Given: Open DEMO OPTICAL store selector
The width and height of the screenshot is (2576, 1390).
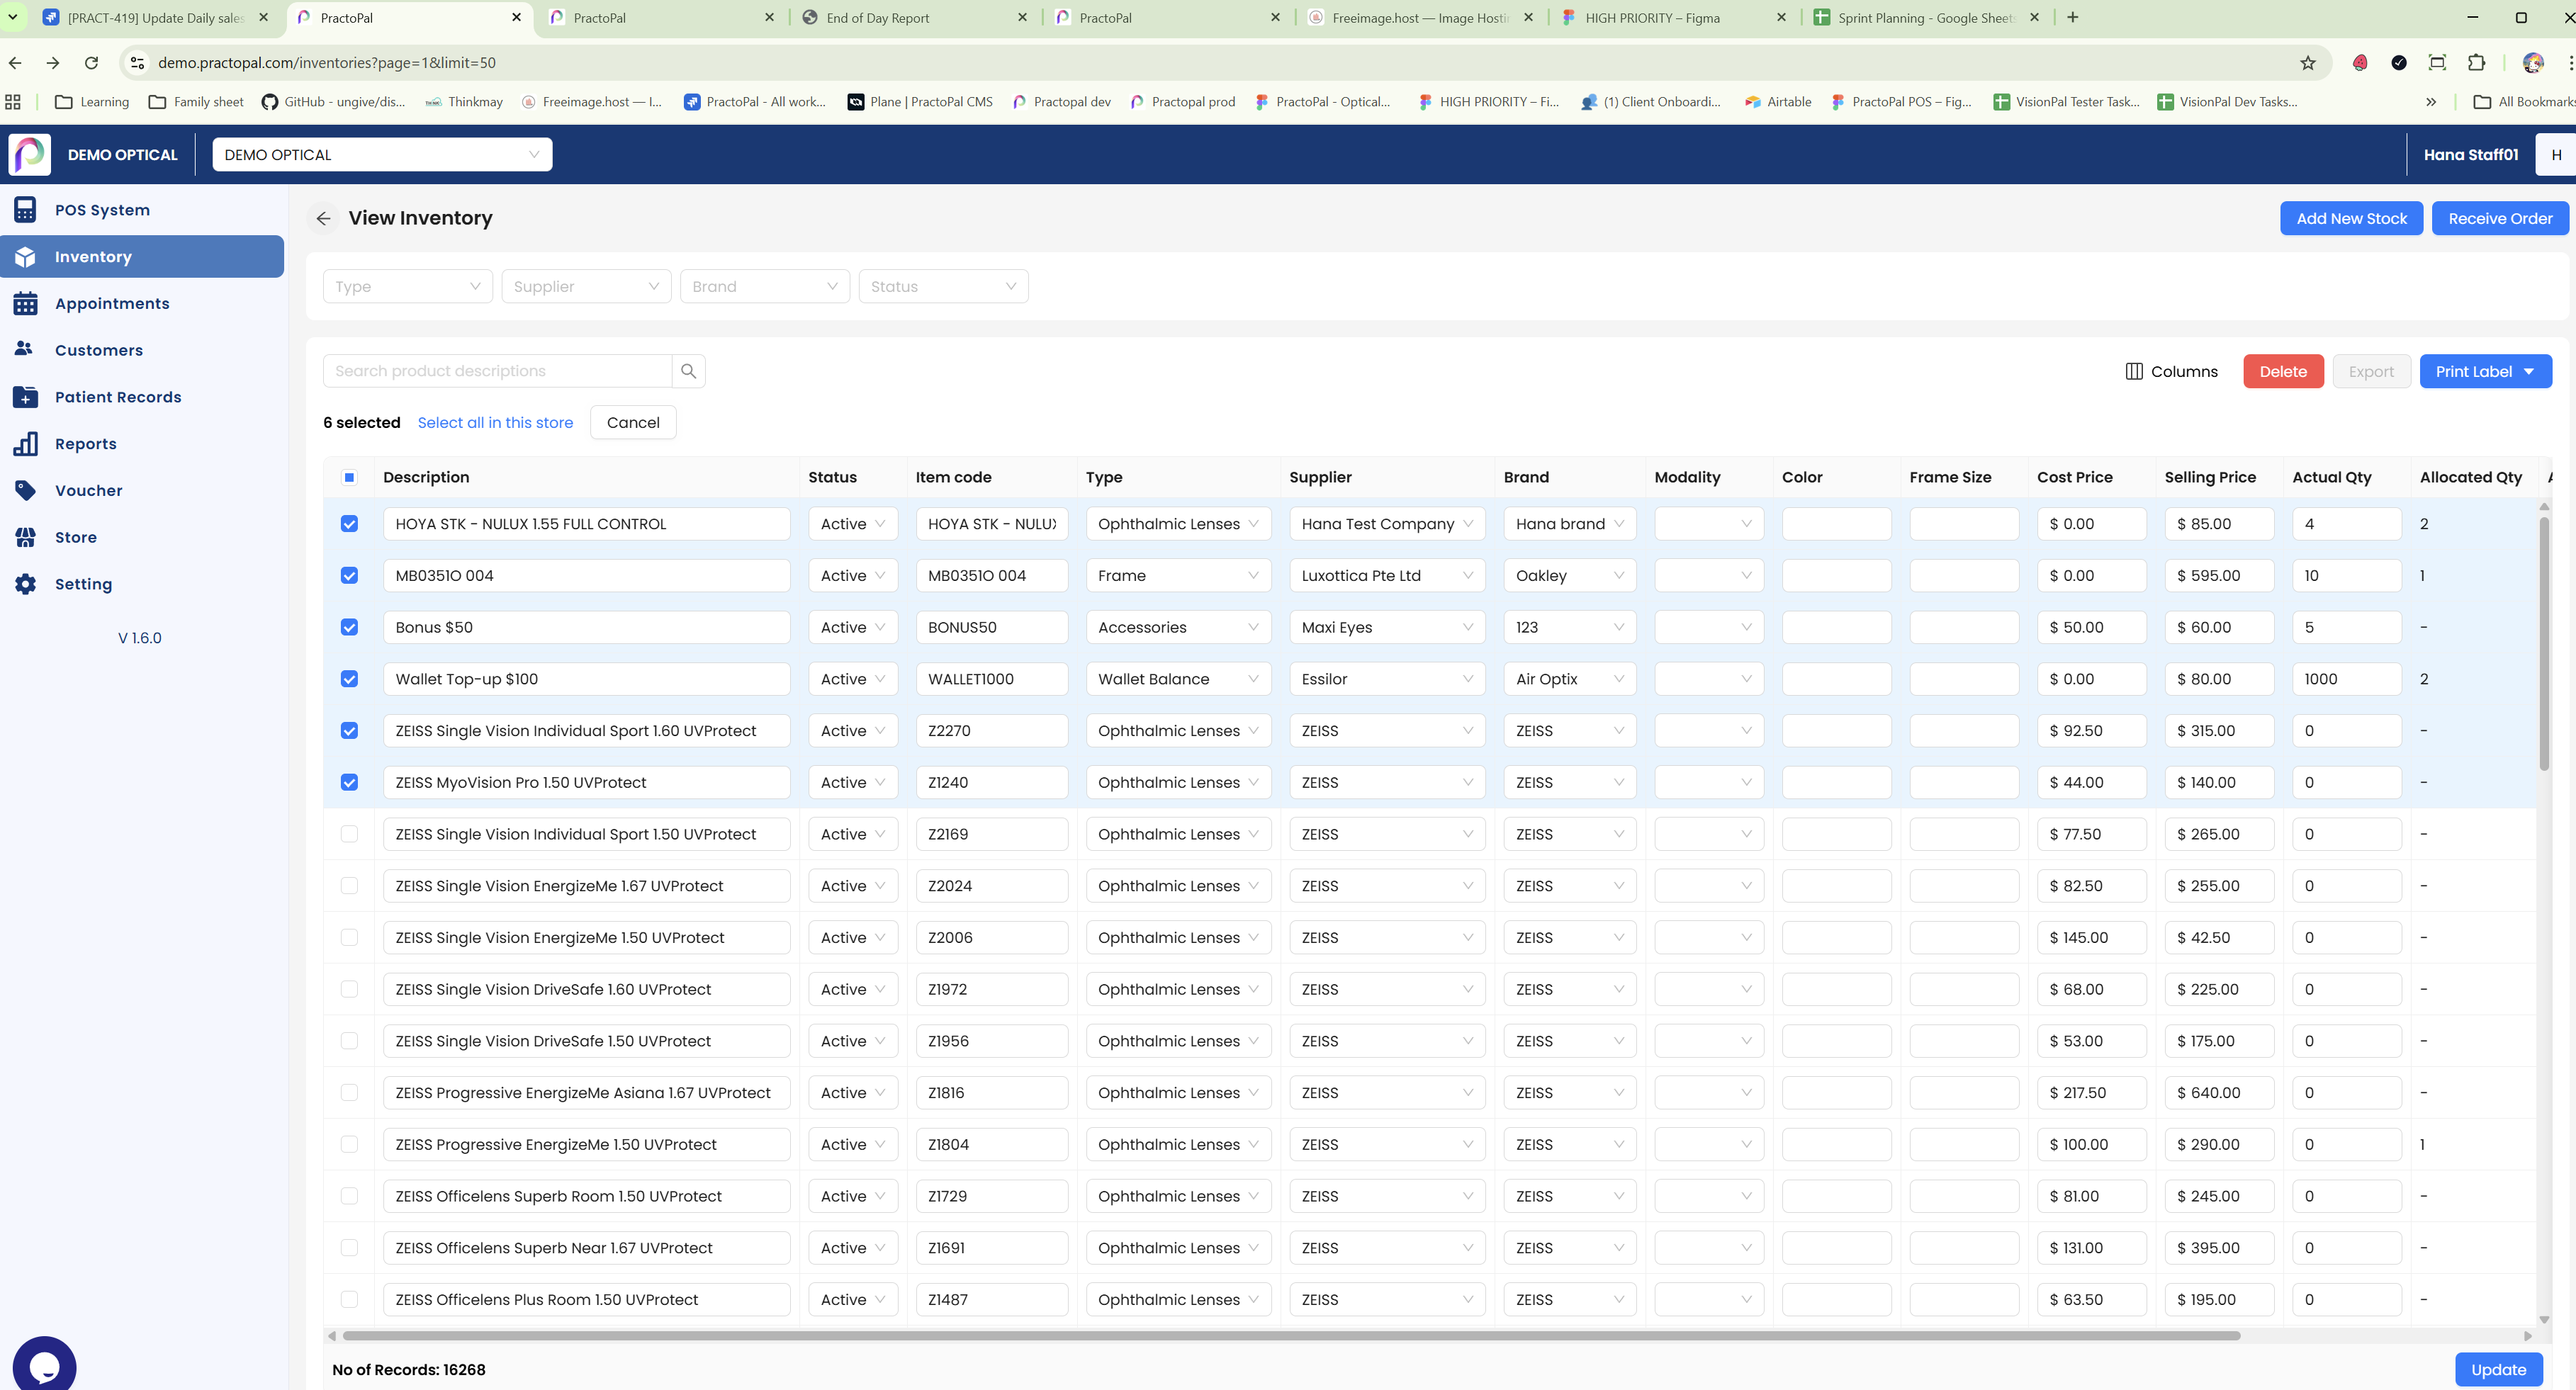Looking at the screenshot, I should 382,155.
